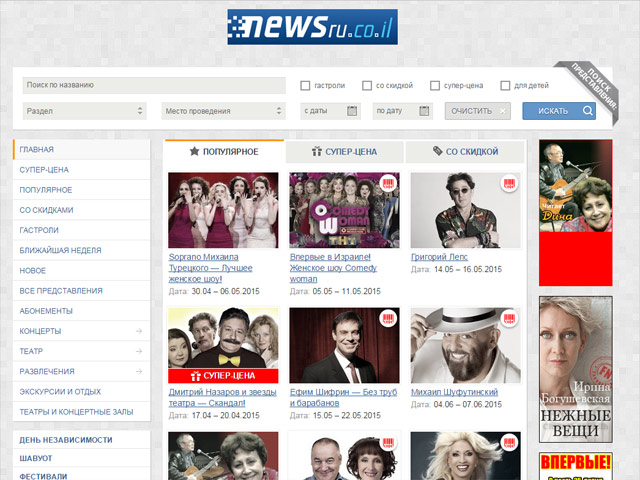Expand the РАЗВЛЕЧЕНИЯ submenu arrow

click(139, 371)
